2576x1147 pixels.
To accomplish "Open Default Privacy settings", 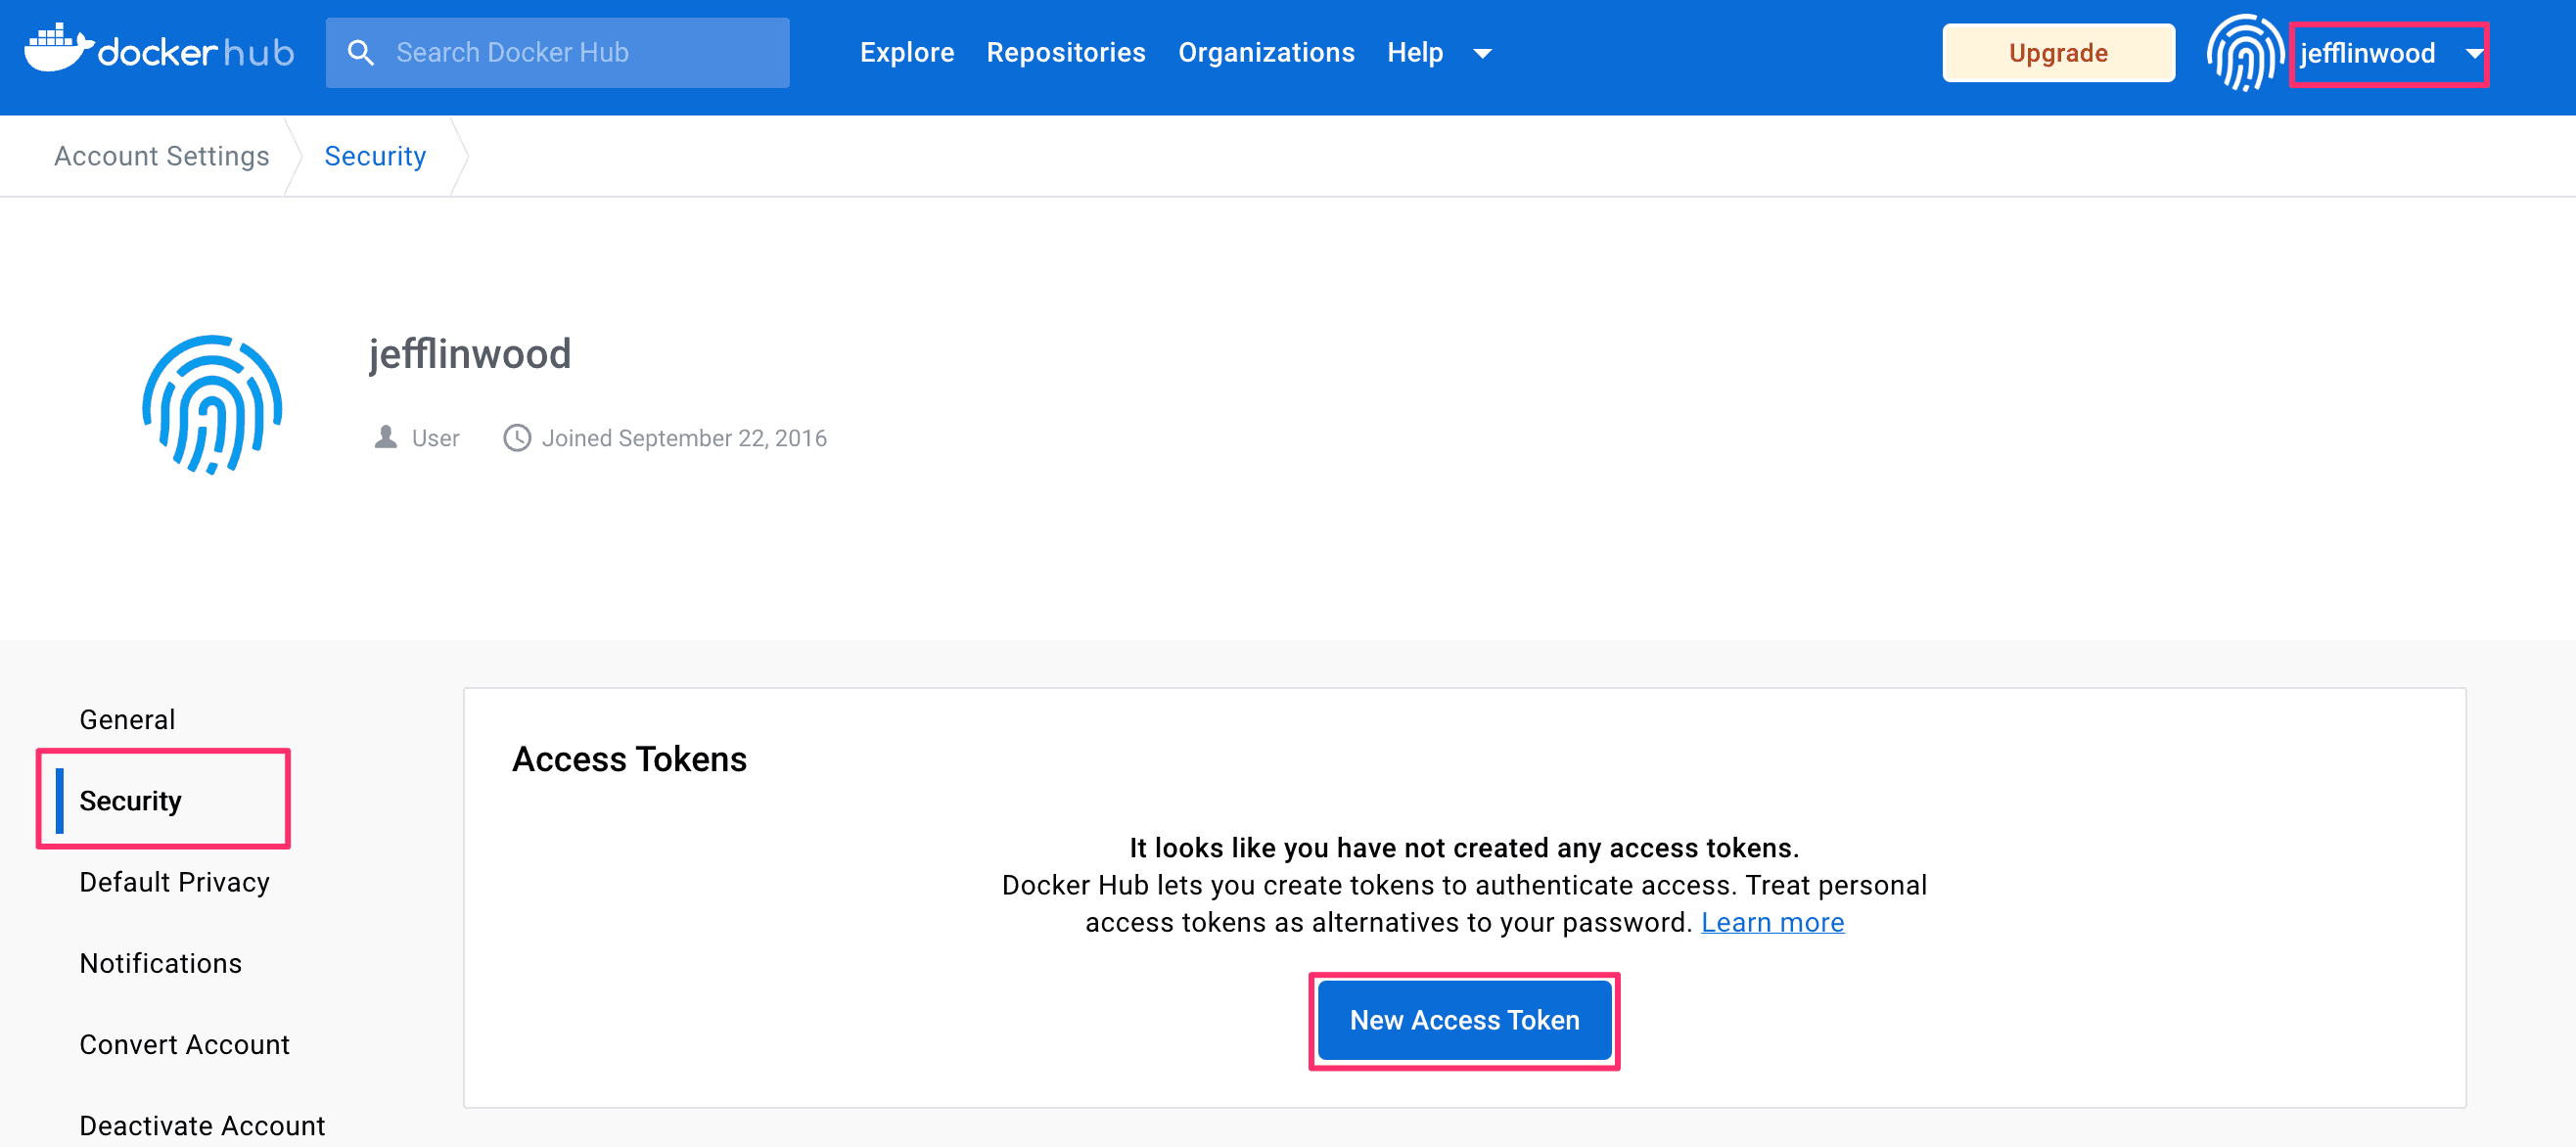I will point(174,882).
